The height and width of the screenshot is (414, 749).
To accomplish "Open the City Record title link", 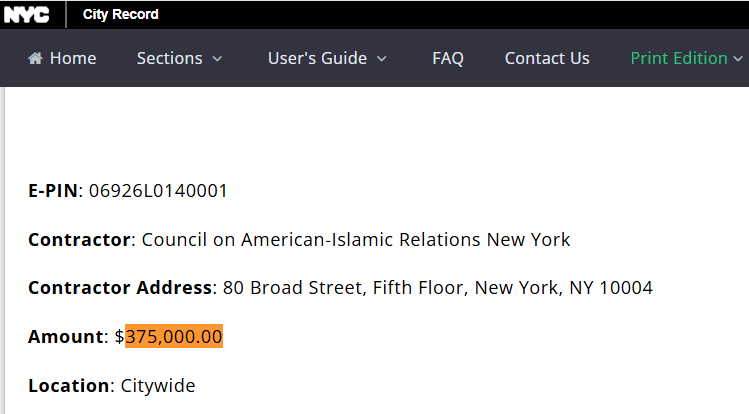I will (120, 14).
